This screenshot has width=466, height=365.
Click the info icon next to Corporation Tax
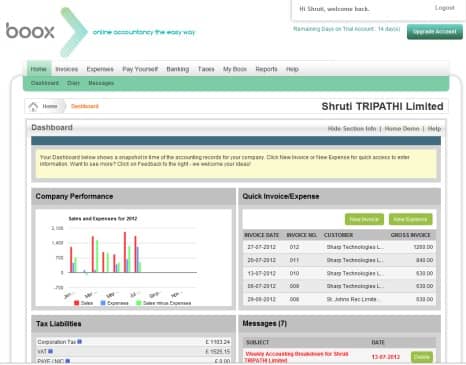pyautogui.click(x=79, y=342)
